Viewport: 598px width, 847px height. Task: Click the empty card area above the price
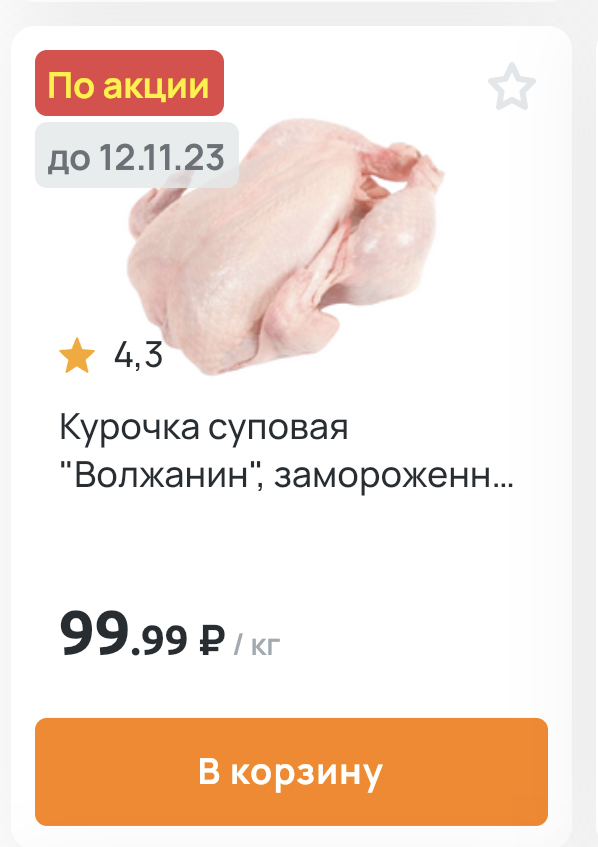click(291, 548)
